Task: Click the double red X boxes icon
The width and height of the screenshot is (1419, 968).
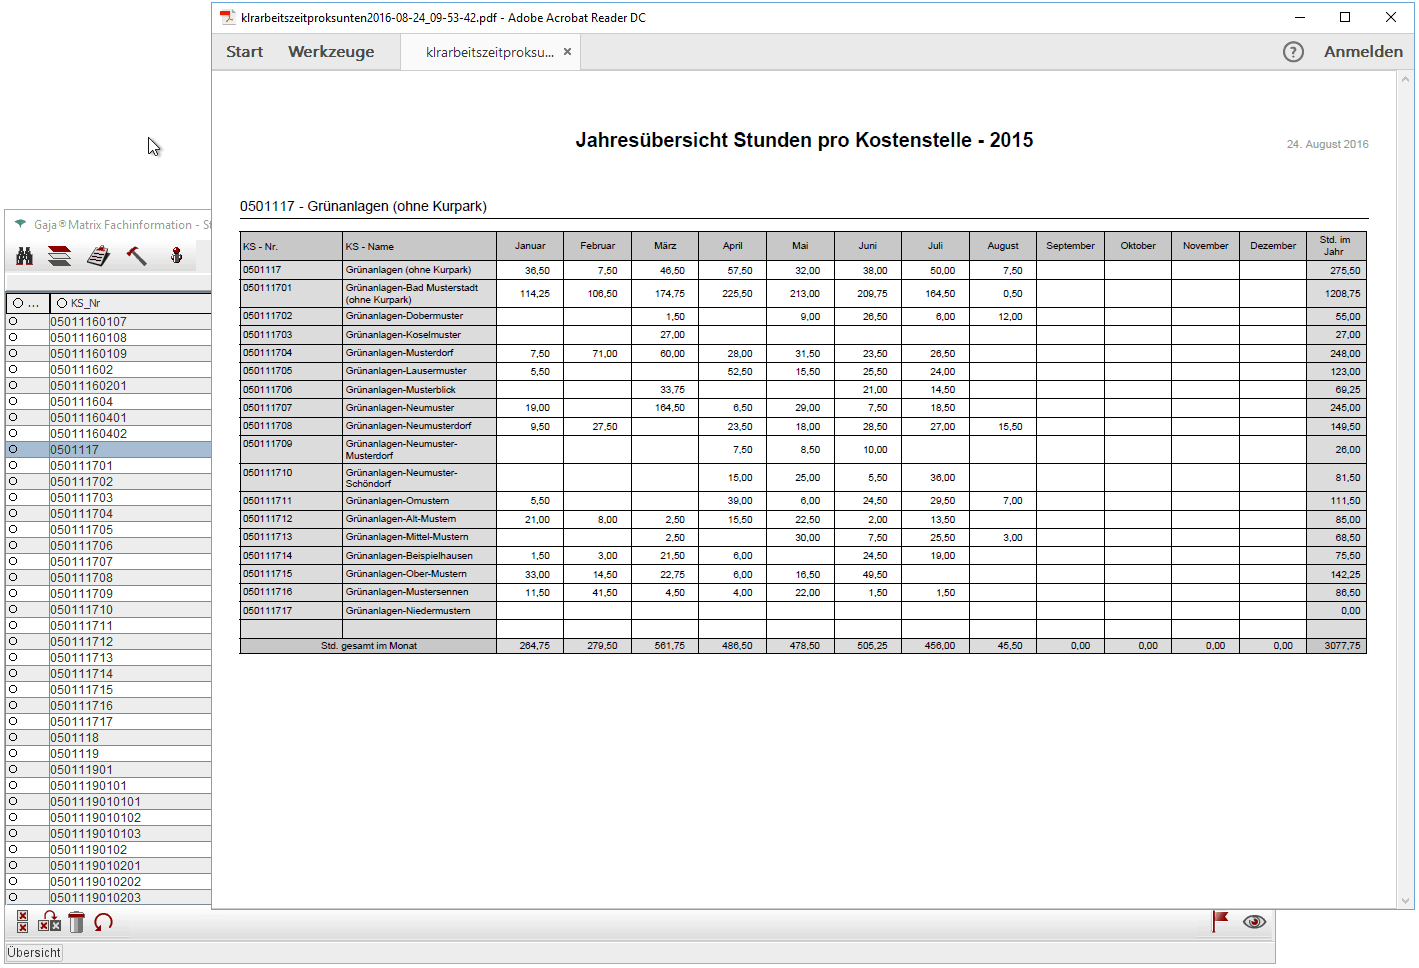Action: [23, 922]
